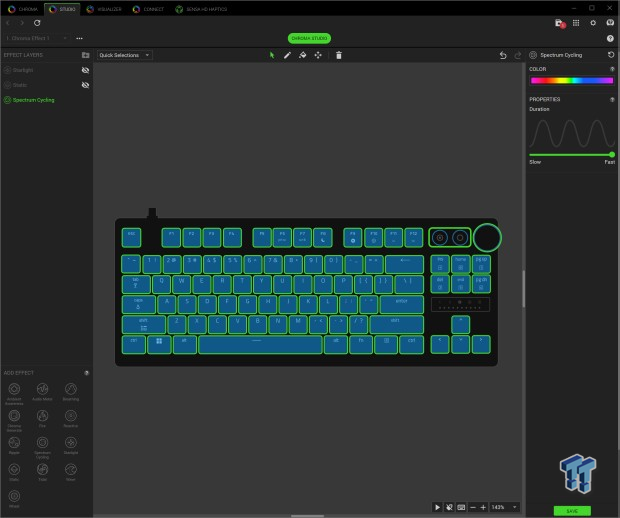Image resolution: width=620 pixels, height=518 pixels.
Task: Switch to the Sensa HD Haptics tab
Action: tap(201, 9)
